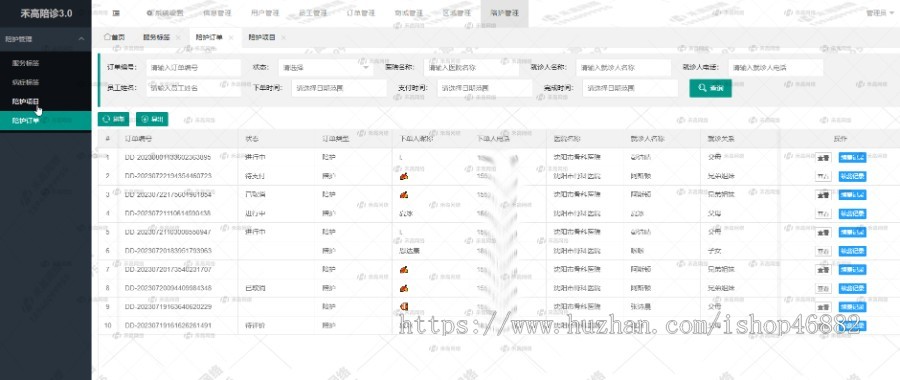Click the blue record button in row 3
Viewport: 900px width, 380px height.
(x=852, y=195)
